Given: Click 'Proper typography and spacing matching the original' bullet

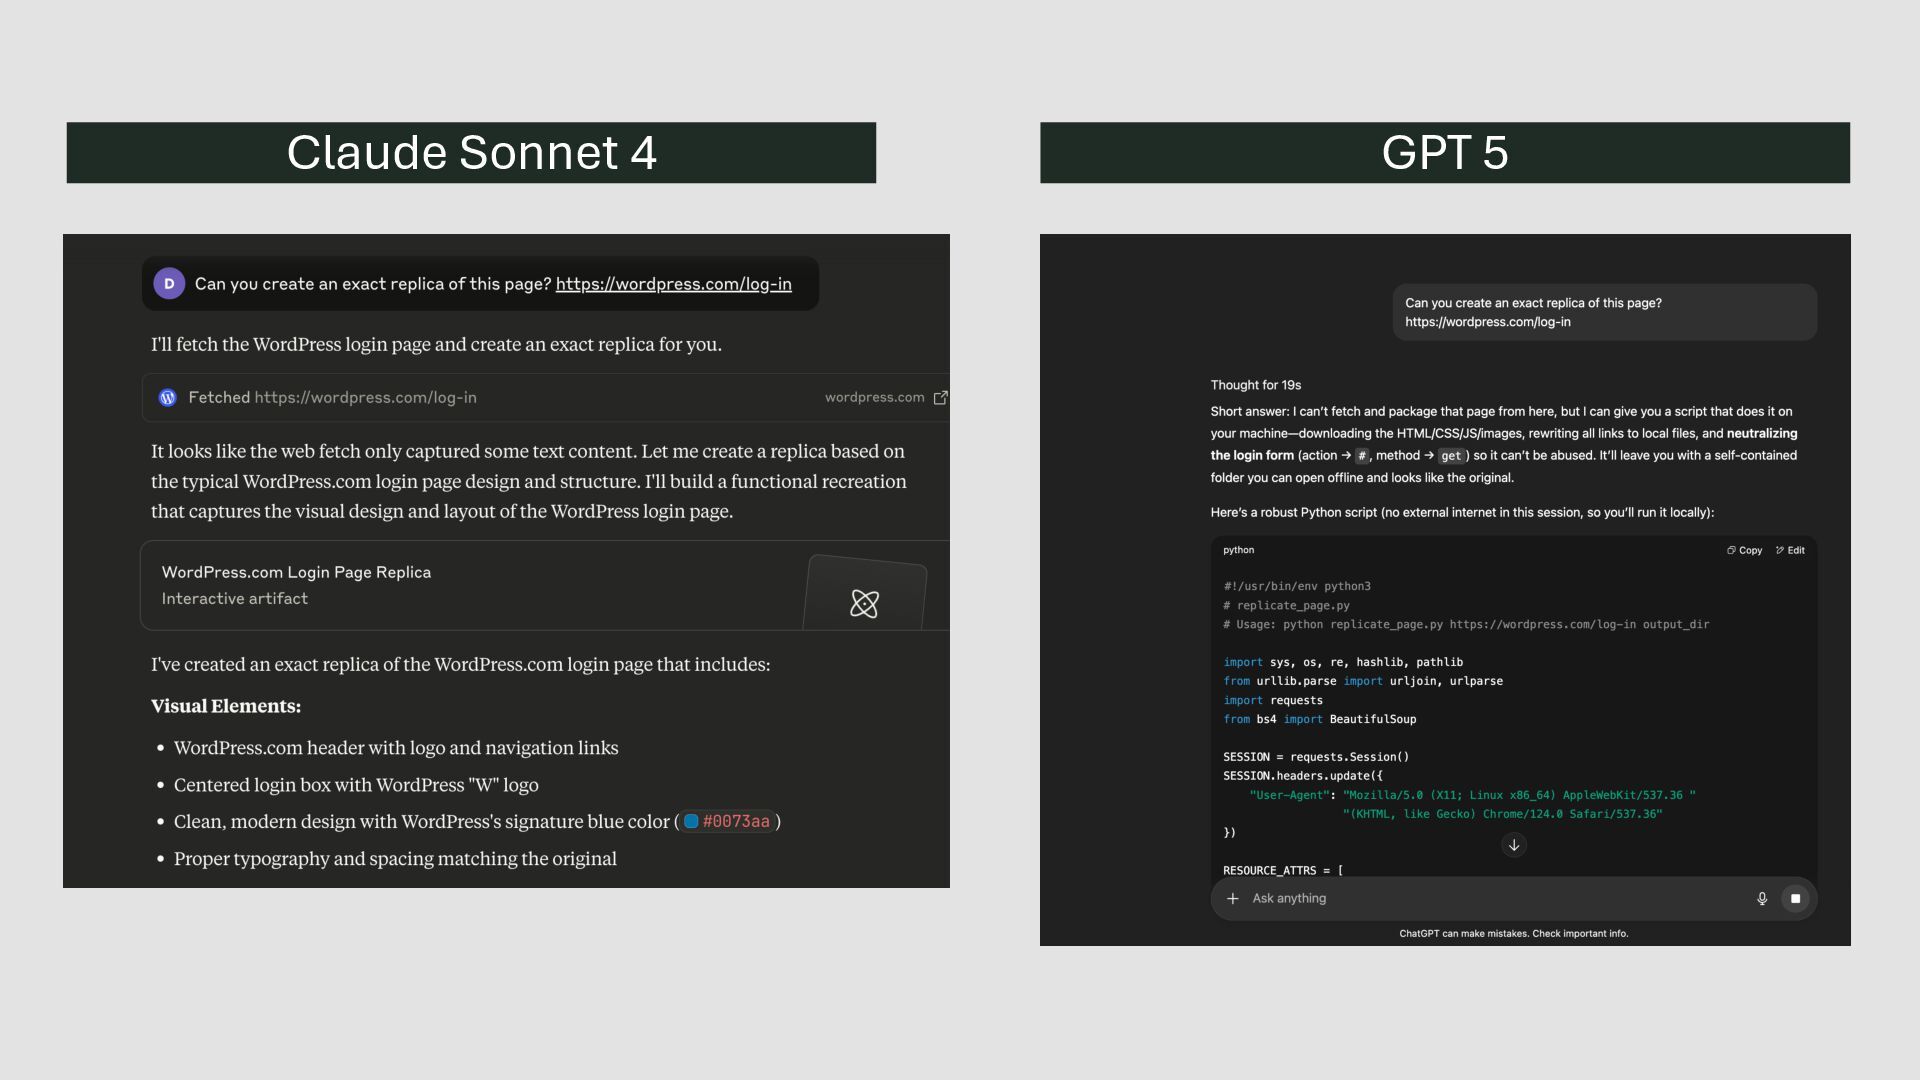Looking at the screenshot, I should click(x=395, y=859).
